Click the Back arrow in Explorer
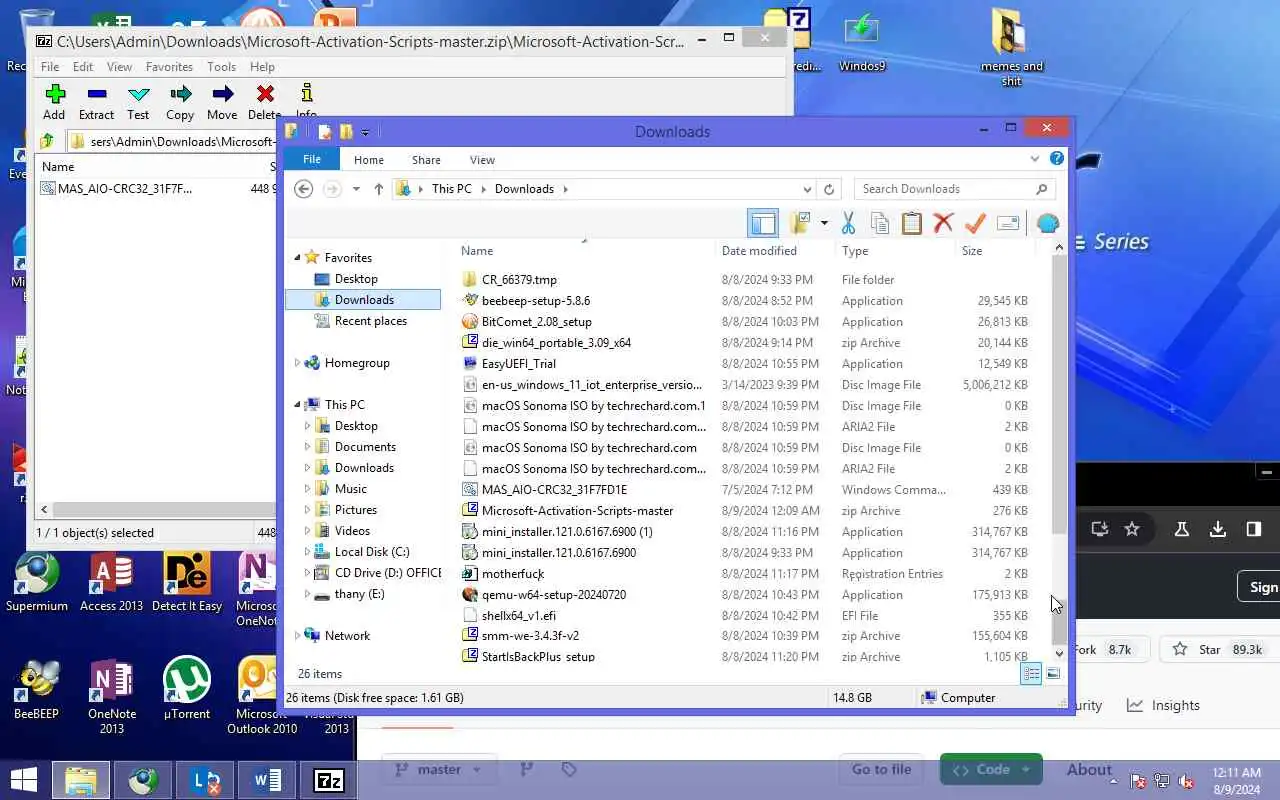 pyautogui.click(x=304, y=189)
